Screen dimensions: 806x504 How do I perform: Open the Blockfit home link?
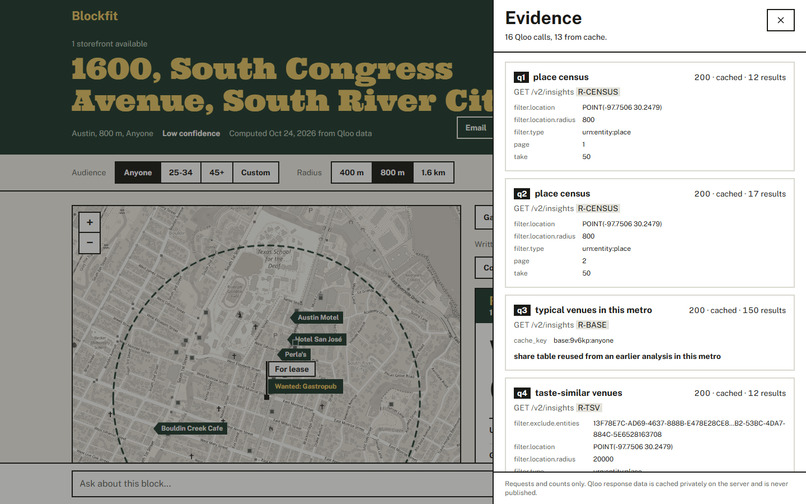95,16
